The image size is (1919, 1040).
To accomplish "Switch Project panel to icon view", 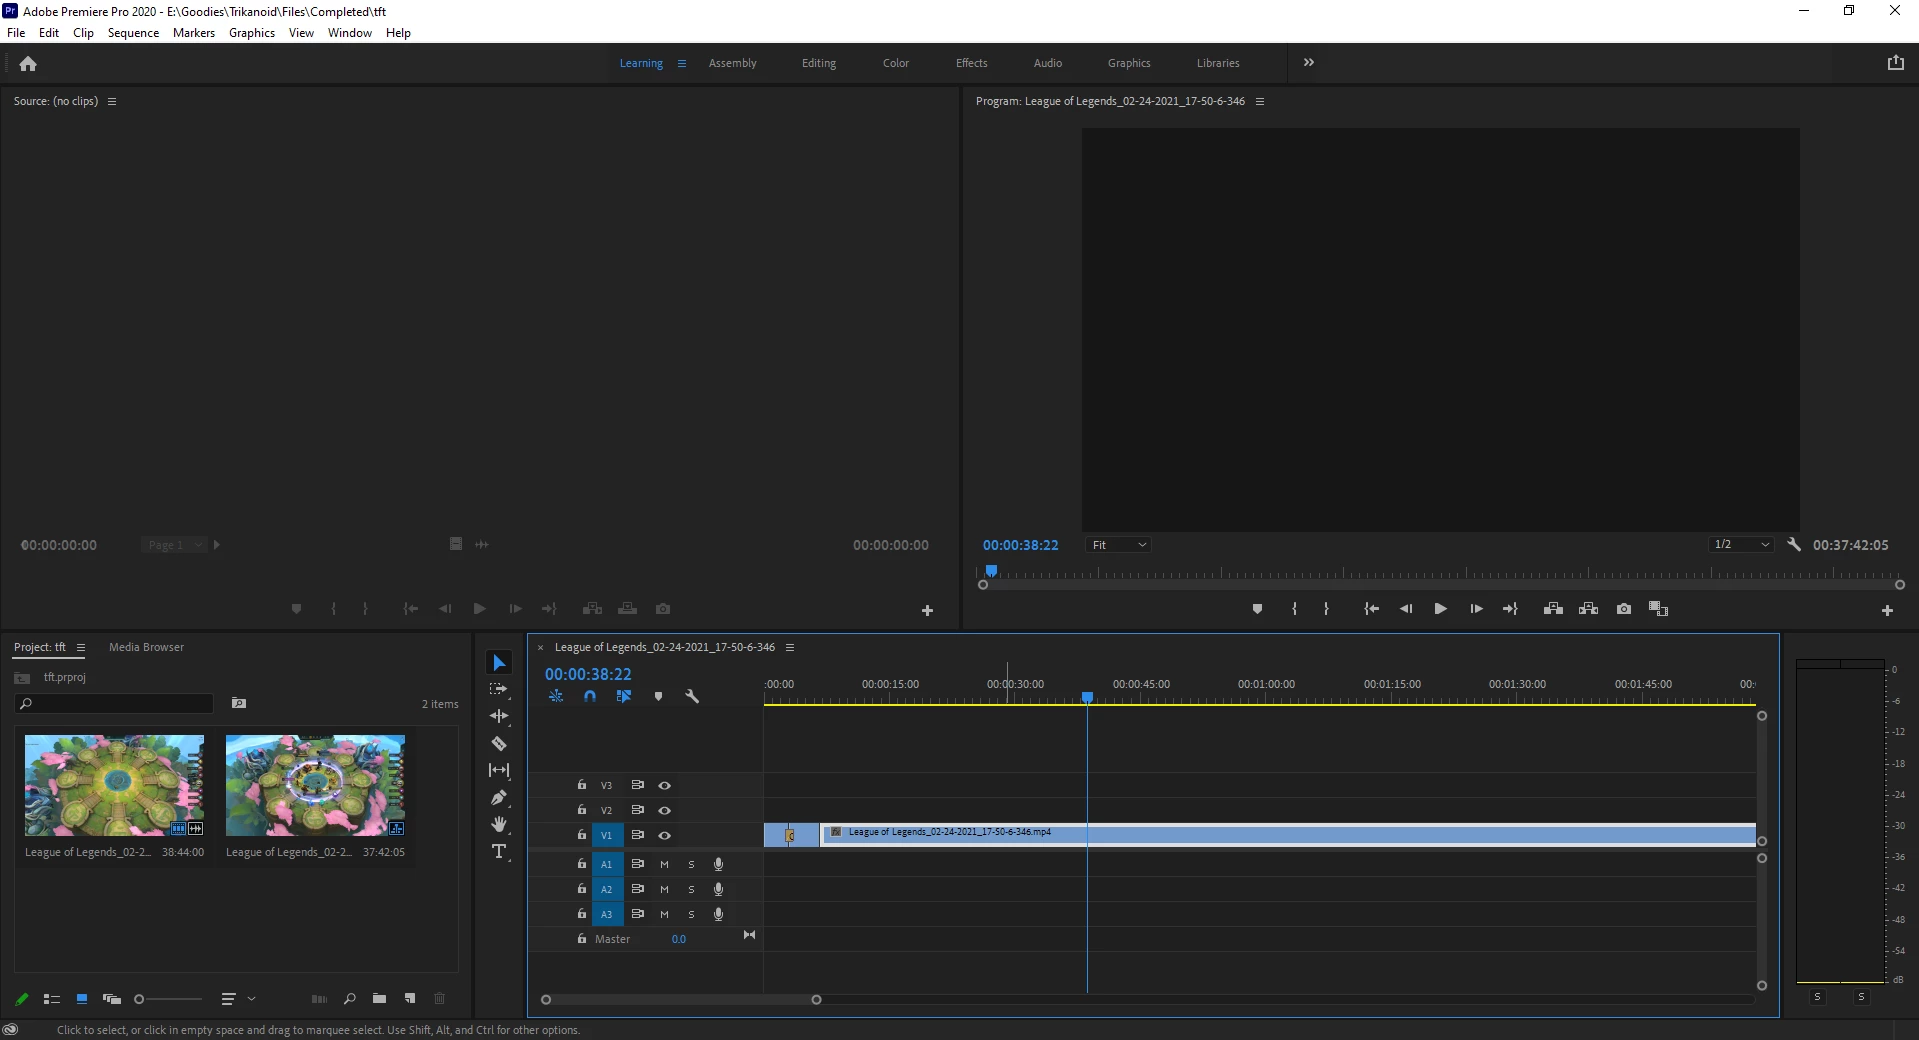I will [82, 999].
